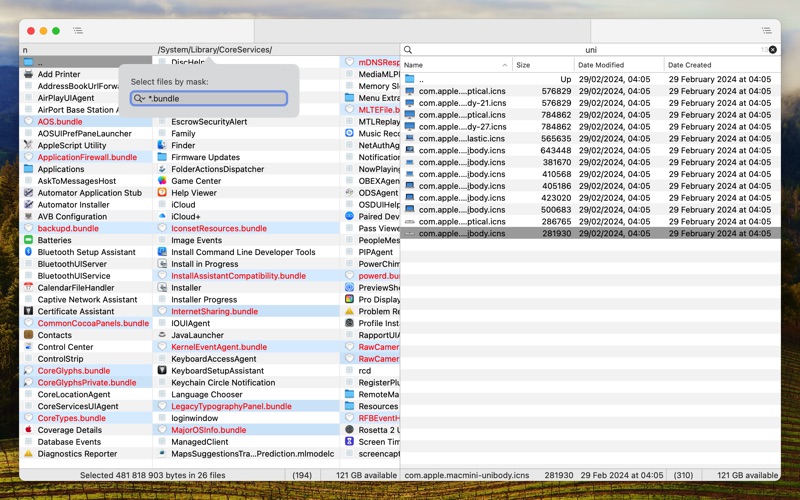Focus the 'Select files by mask' field

(209, 98)
